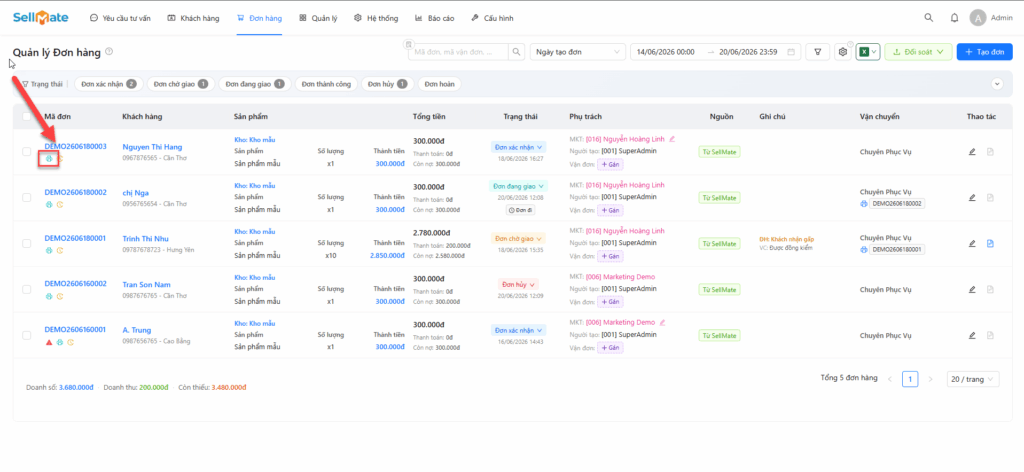Click the pencil edit icon for Trinh Thi Nhu order

pyautogui.click(x=972, y=244)
